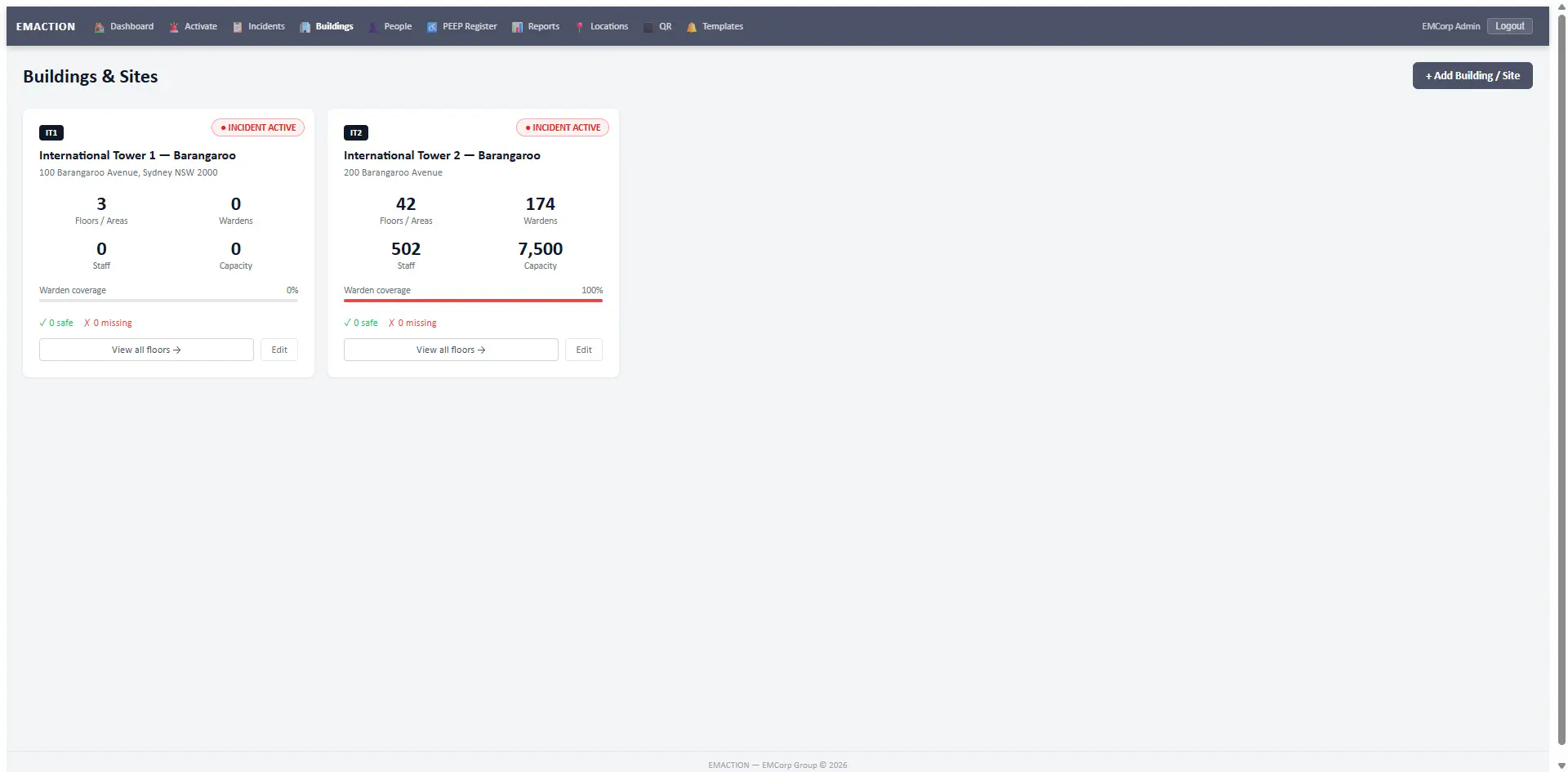Click the 7,500 Capacity value
Viewport: 1568px width, 784px height.
point(540,249)
